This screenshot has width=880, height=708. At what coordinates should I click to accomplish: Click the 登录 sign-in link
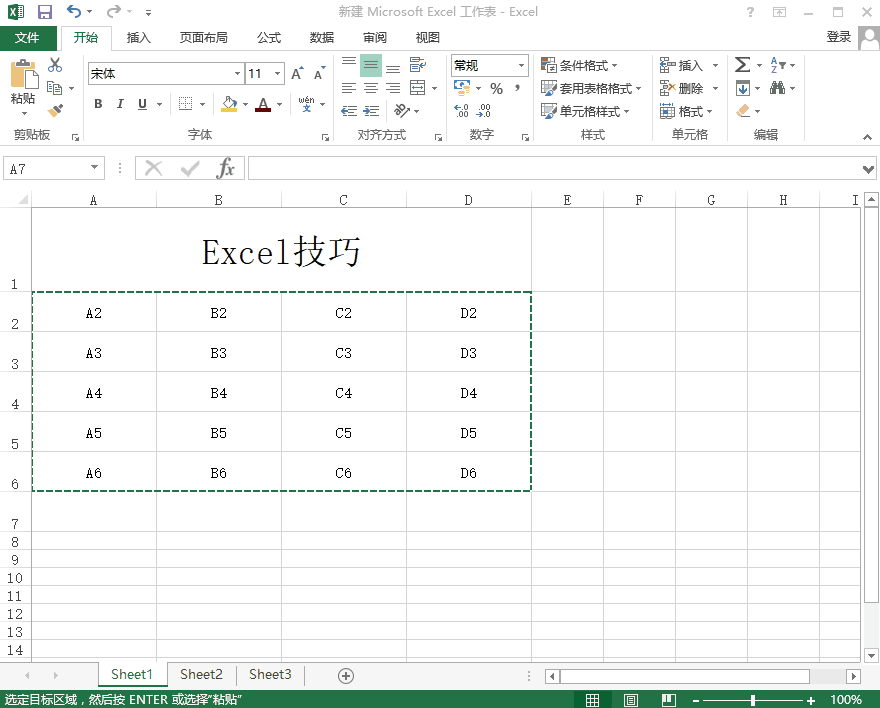(838, 37)
